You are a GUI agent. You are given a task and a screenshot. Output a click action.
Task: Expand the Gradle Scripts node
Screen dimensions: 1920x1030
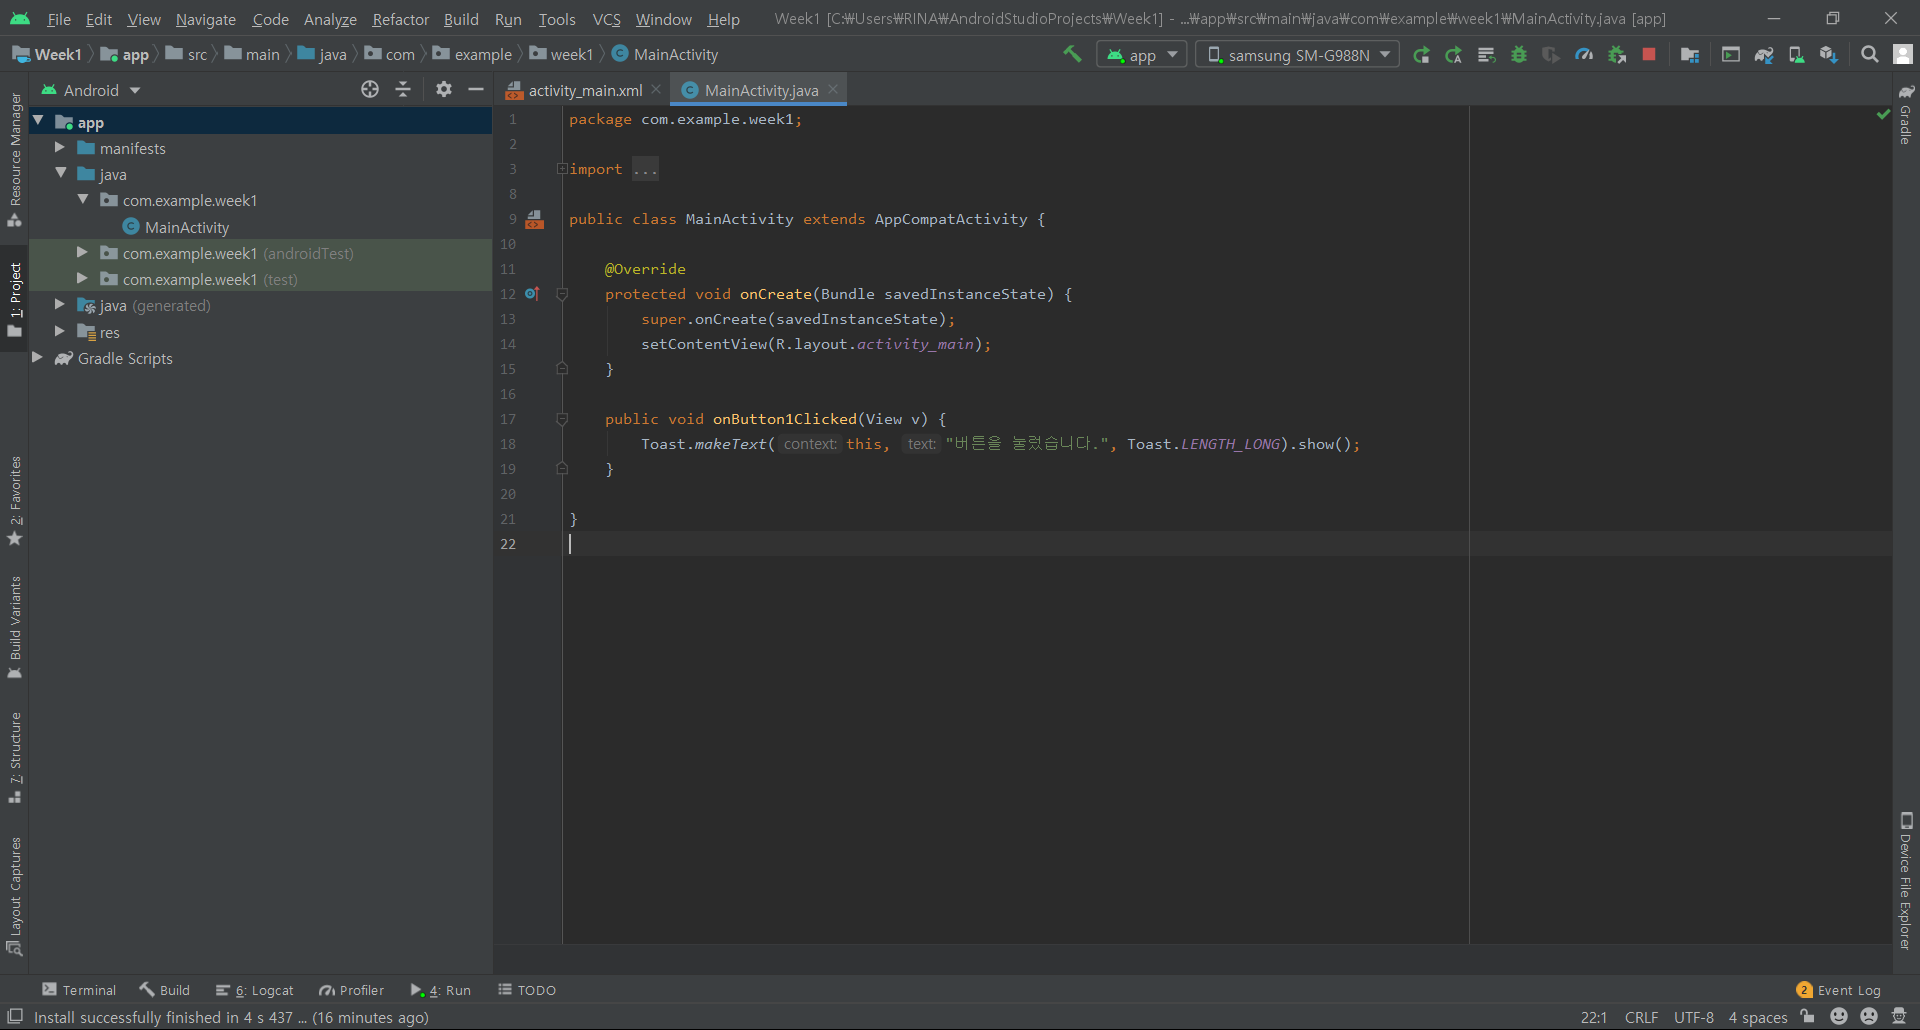pos(38,357)
